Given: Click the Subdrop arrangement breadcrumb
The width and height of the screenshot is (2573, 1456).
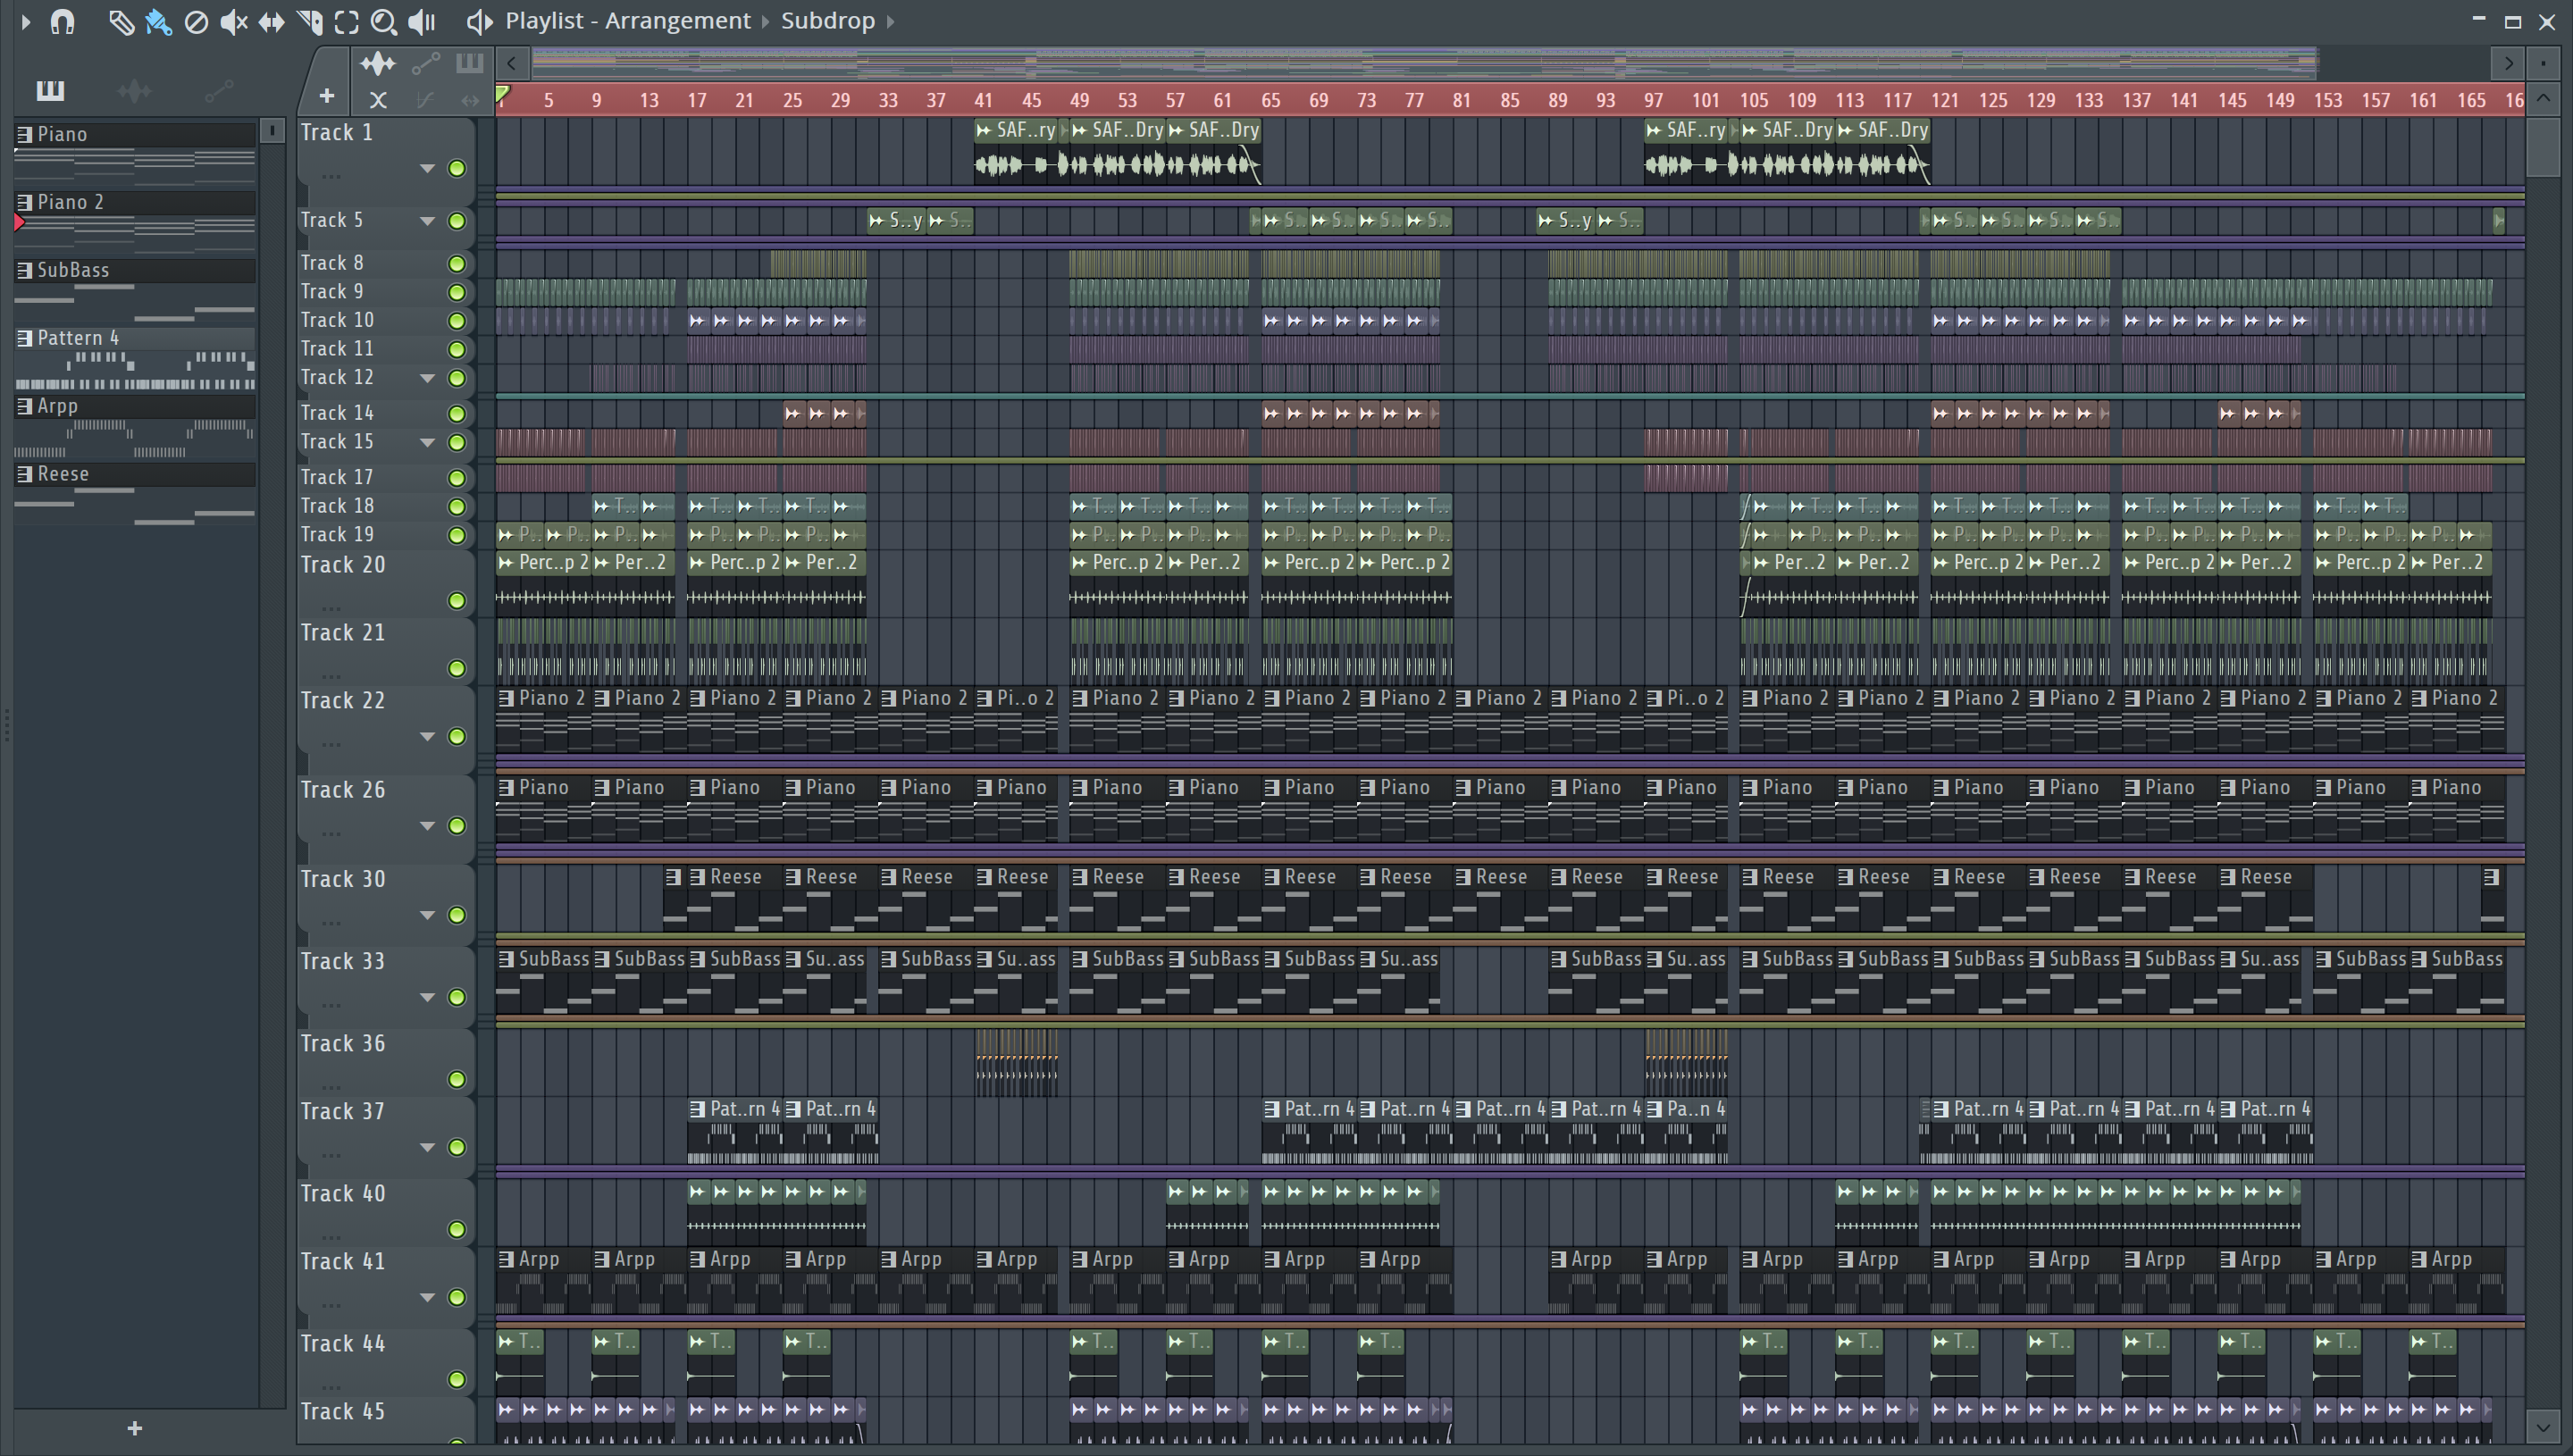Looking at the screenshot, I should (827, 21).
